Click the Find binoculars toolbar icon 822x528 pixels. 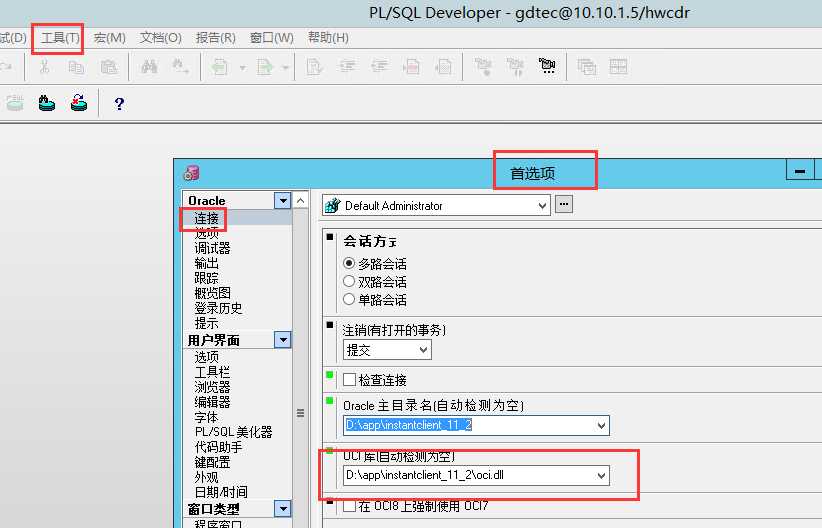pyautogui.click(x=149, y=67)
